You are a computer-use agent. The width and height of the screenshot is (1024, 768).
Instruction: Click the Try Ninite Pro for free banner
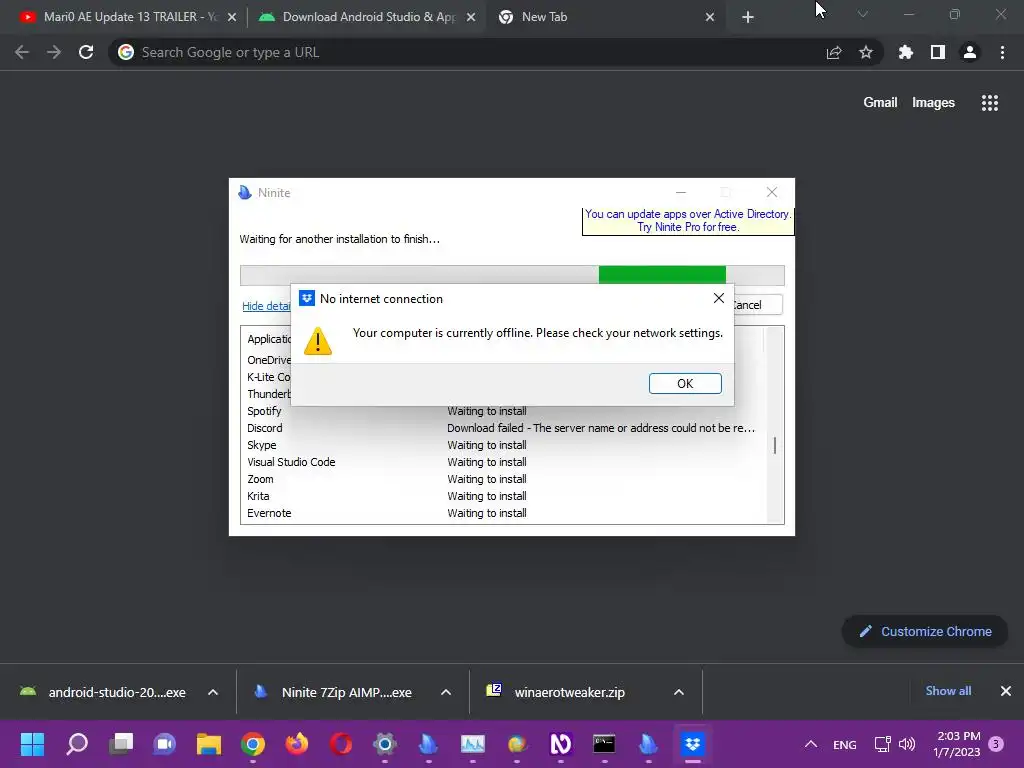point(688,221)
